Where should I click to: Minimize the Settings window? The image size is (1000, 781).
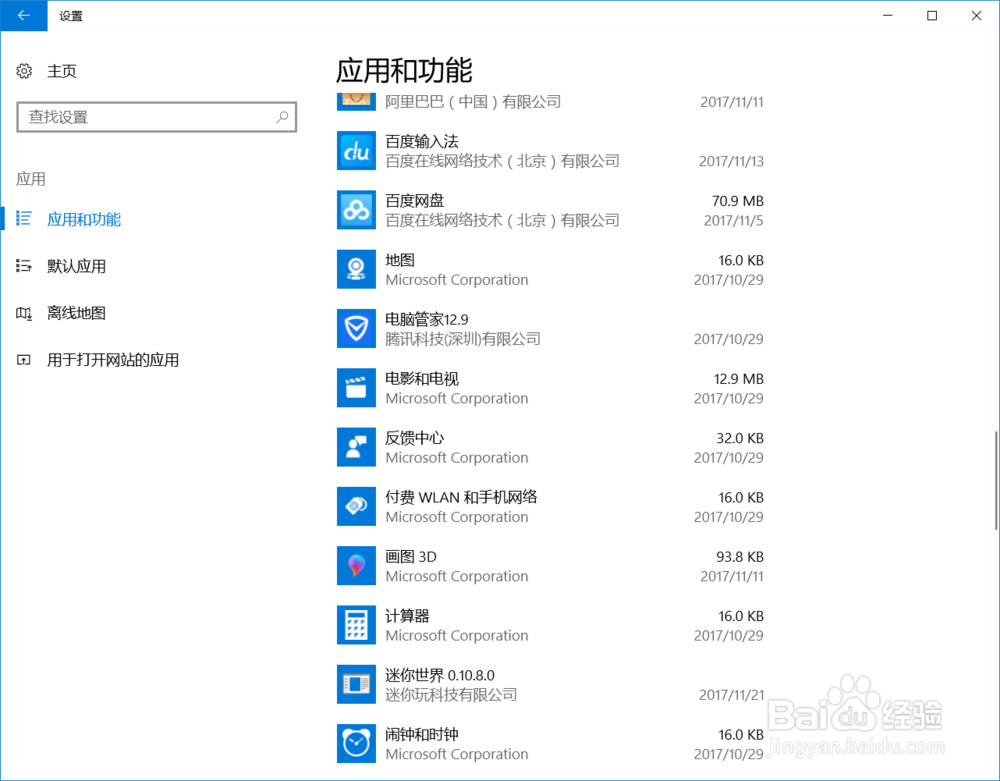tap(887, 16)
